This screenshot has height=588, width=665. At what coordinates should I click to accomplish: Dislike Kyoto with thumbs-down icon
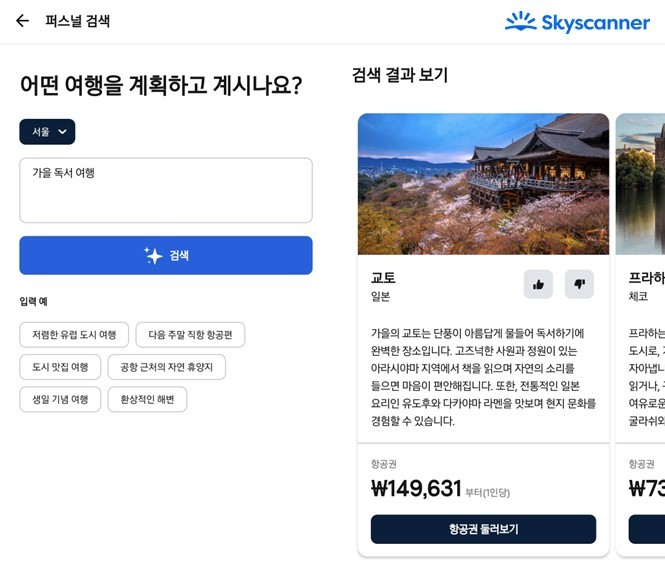pos(579,285)
